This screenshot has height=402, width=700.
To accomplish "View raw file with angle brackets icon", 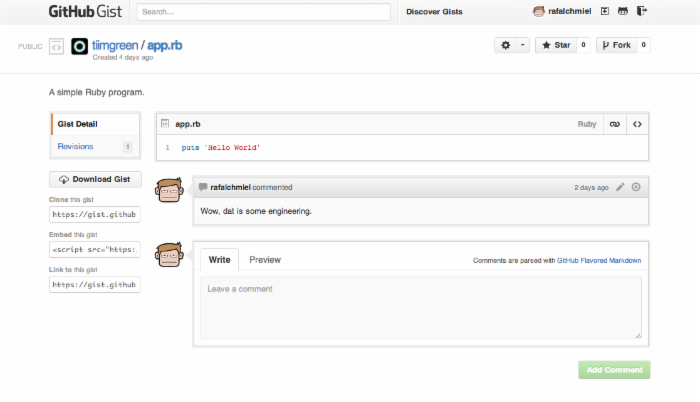I will 637,124.
